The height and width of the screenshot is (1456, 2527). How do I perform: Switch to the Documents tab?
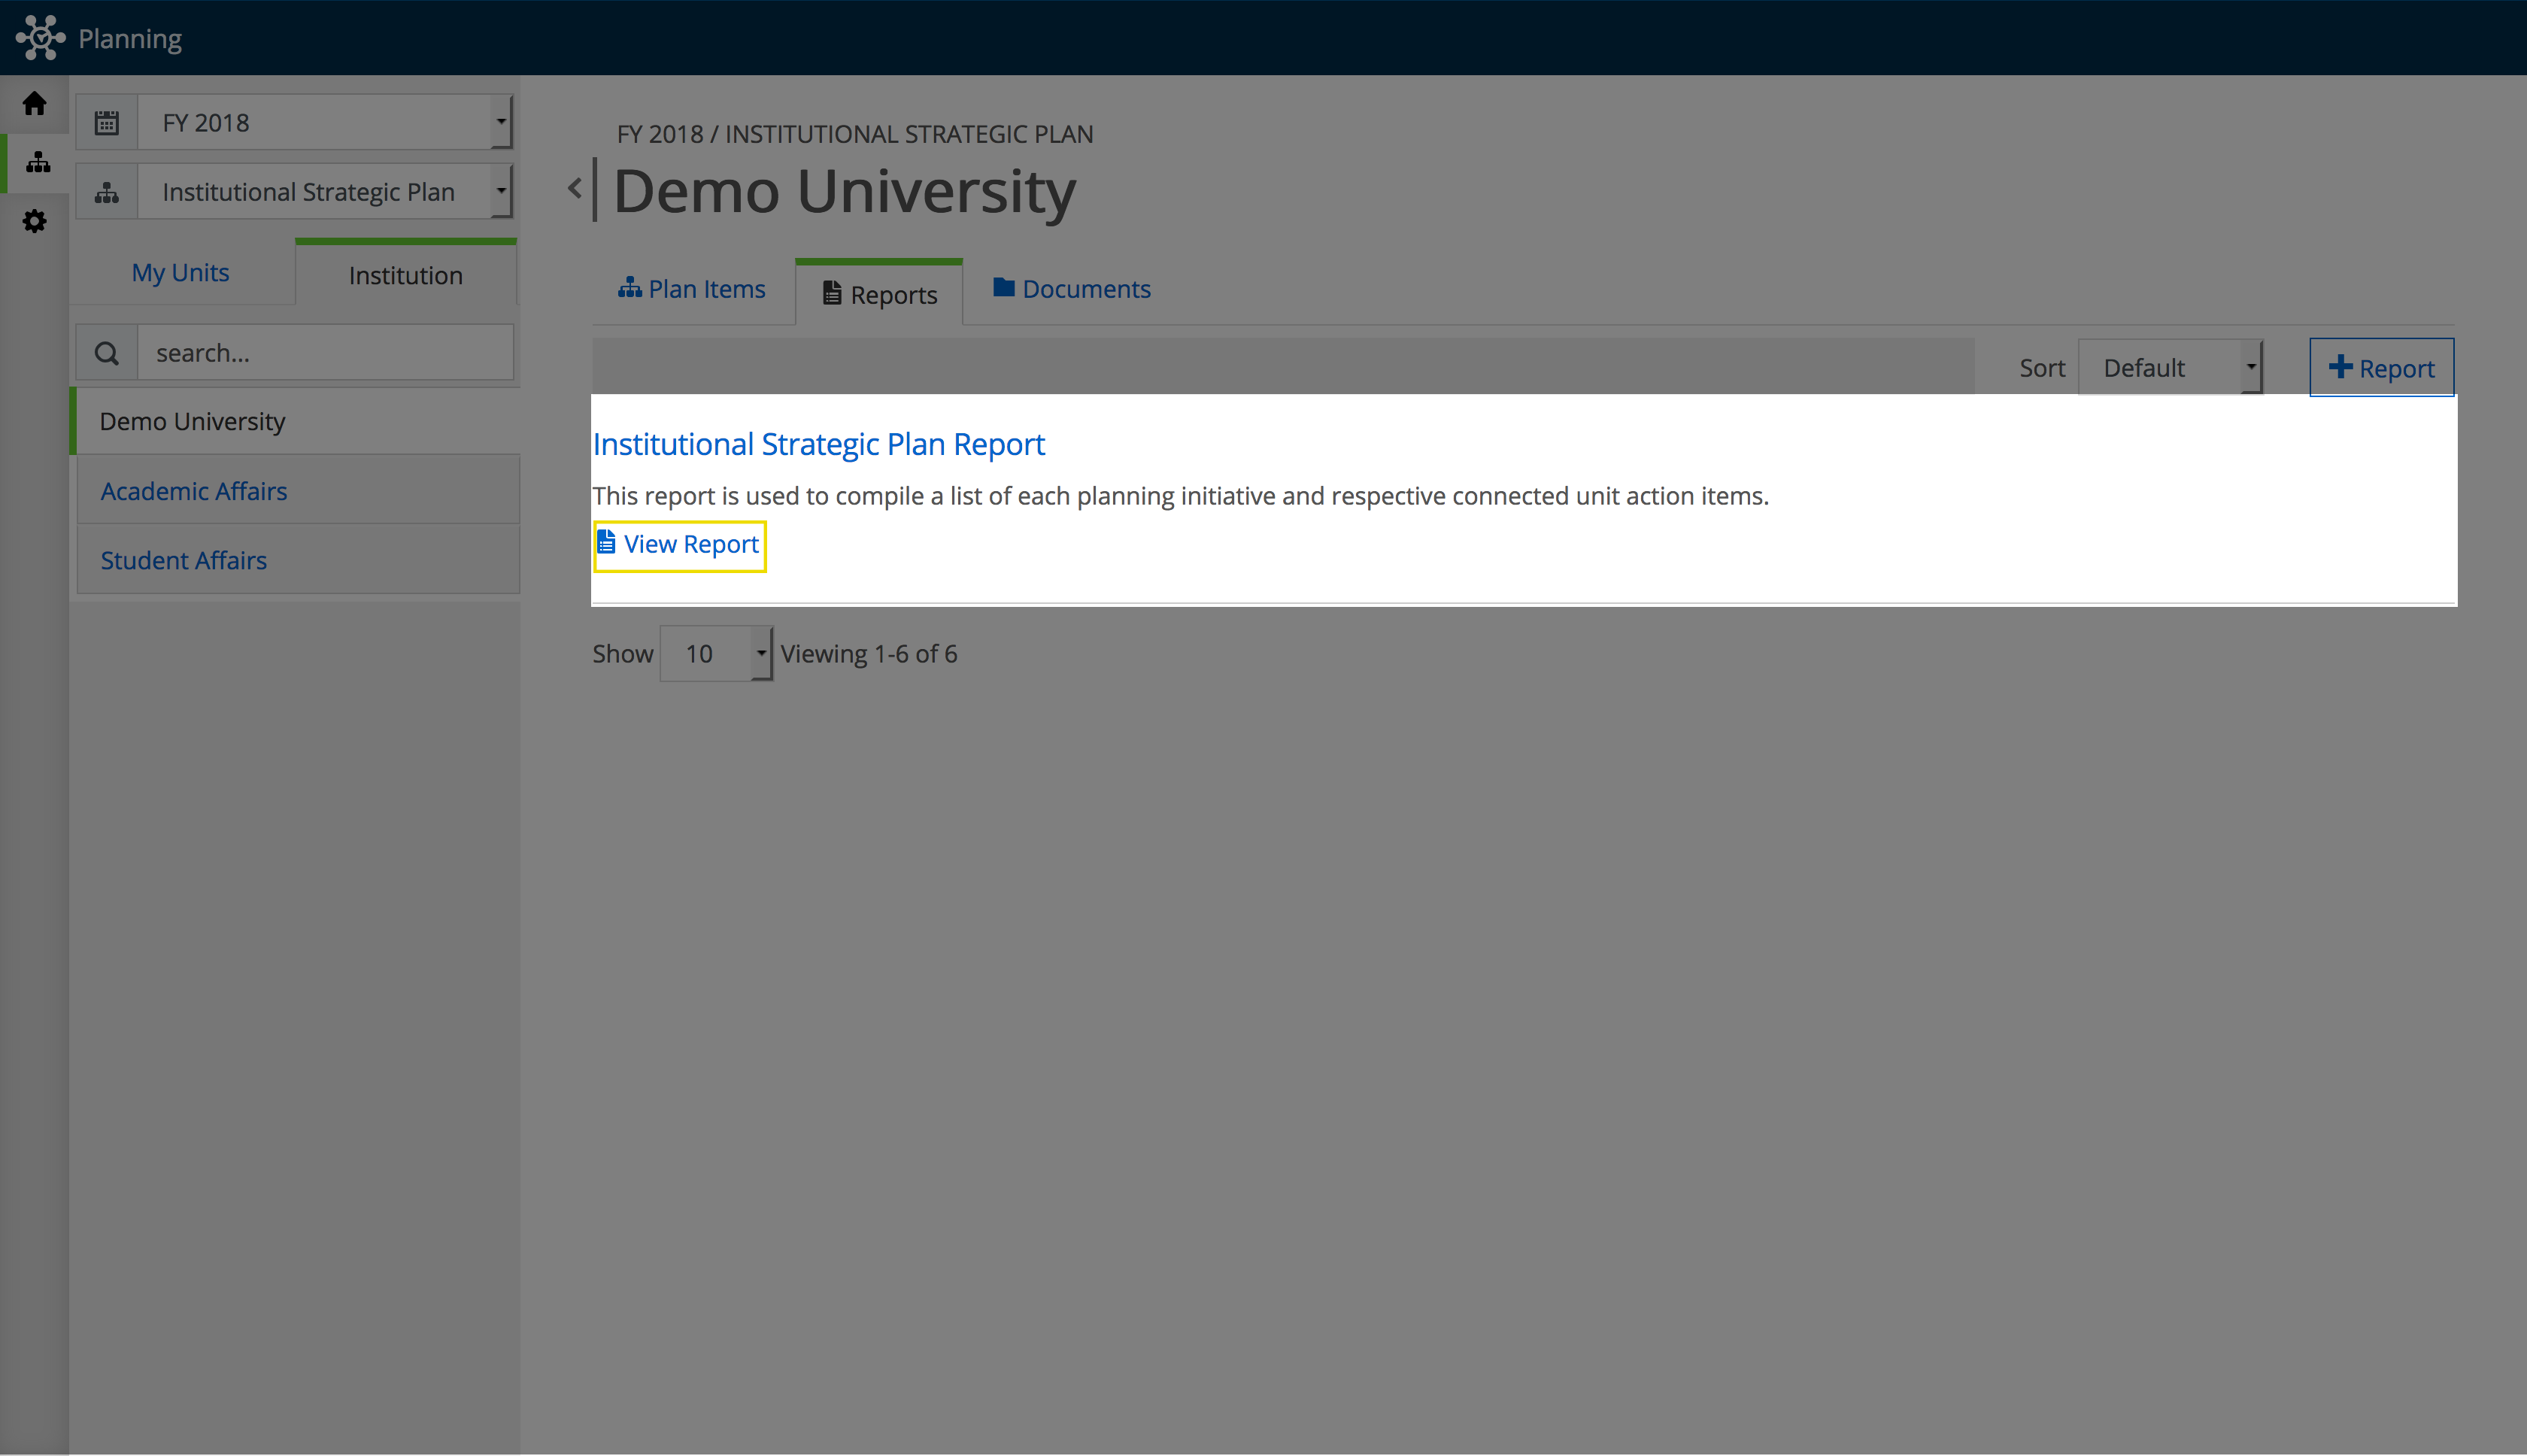pos(1072,289)
